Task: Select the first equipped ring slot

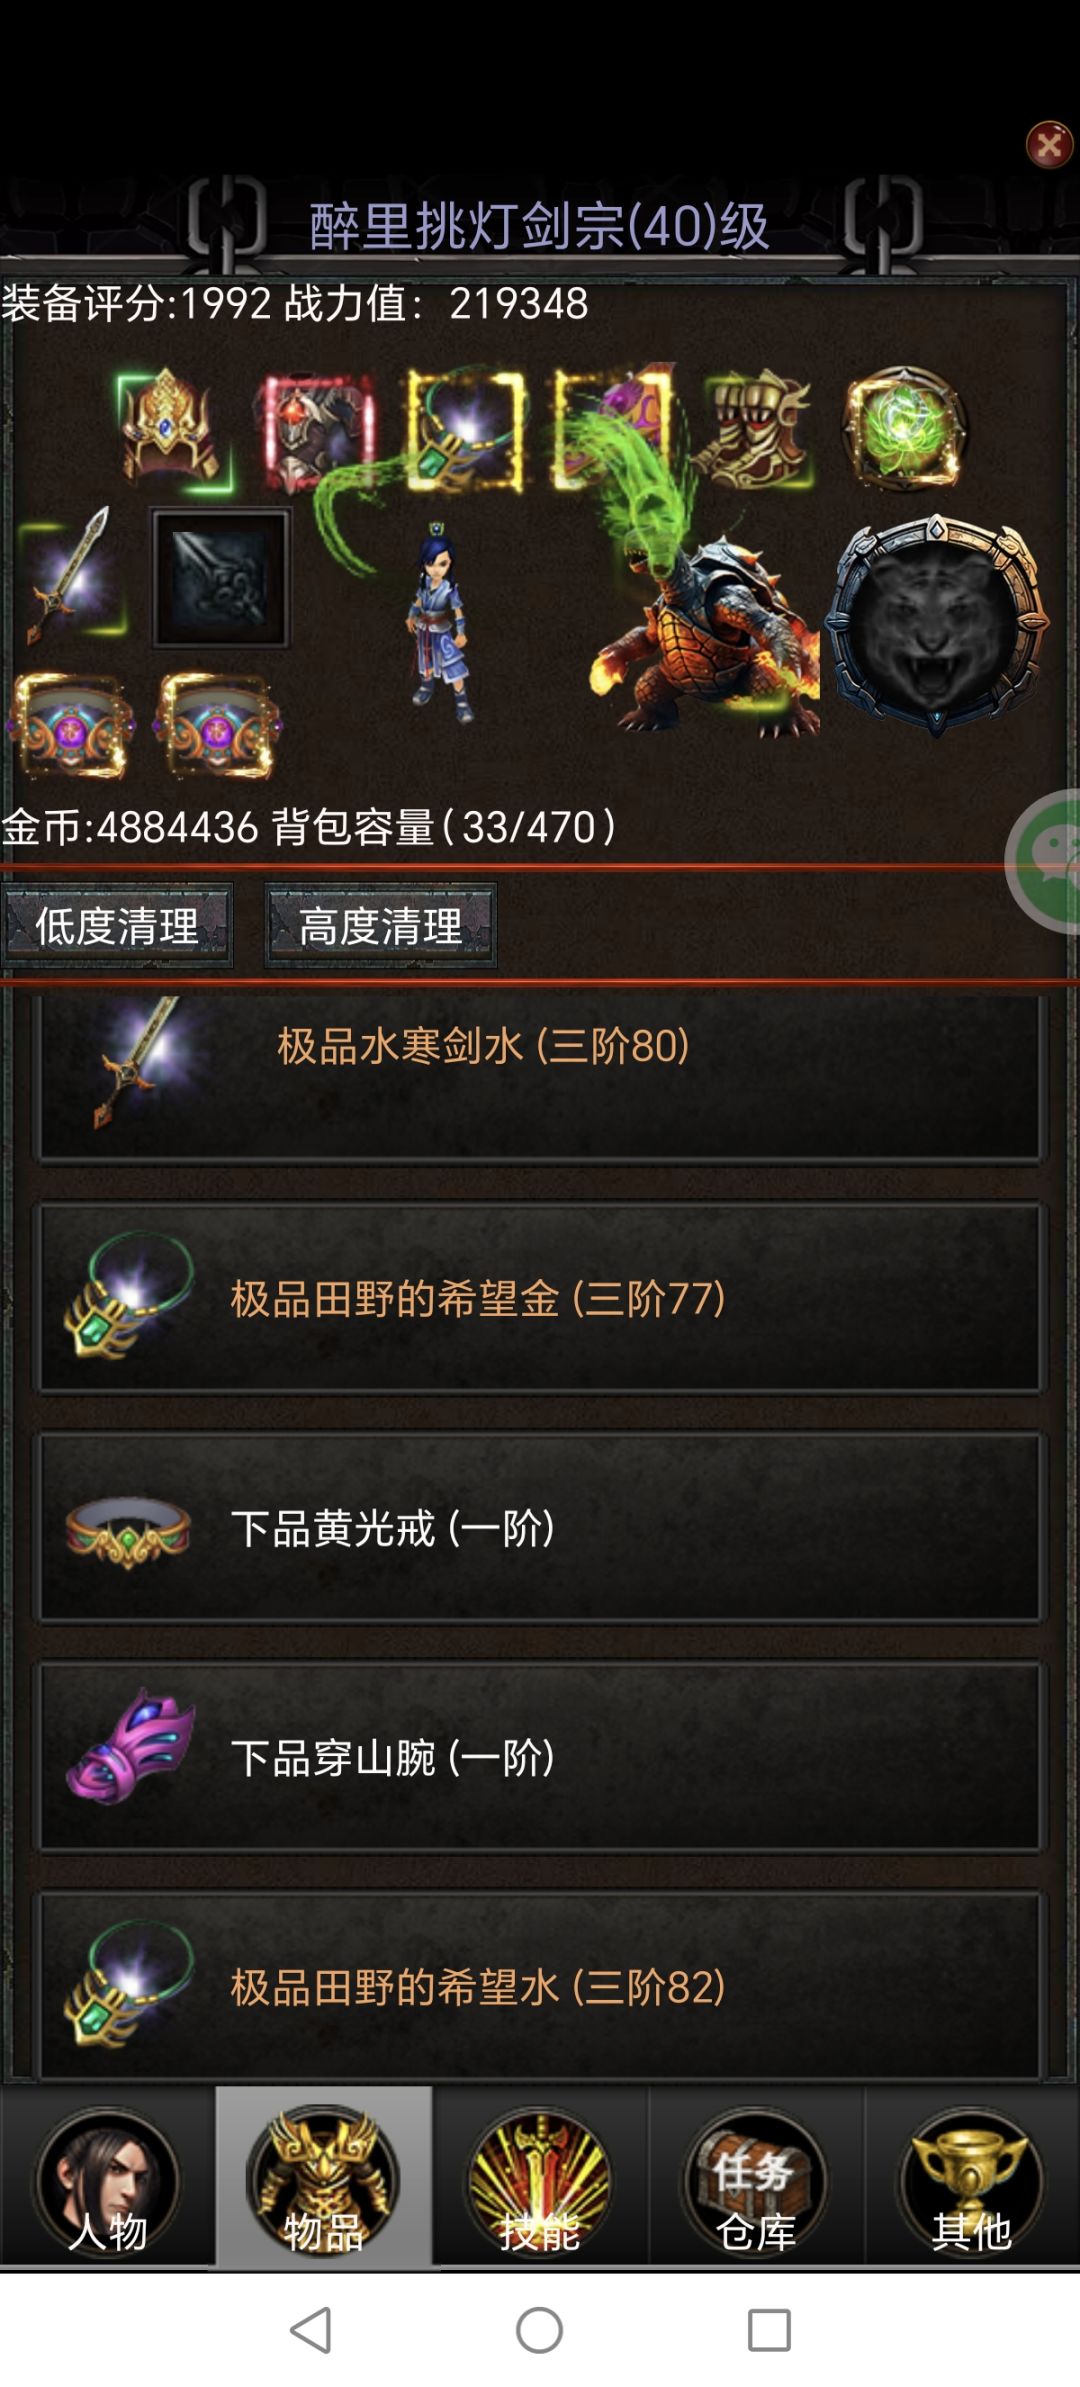Action: (x=71, y=726)
